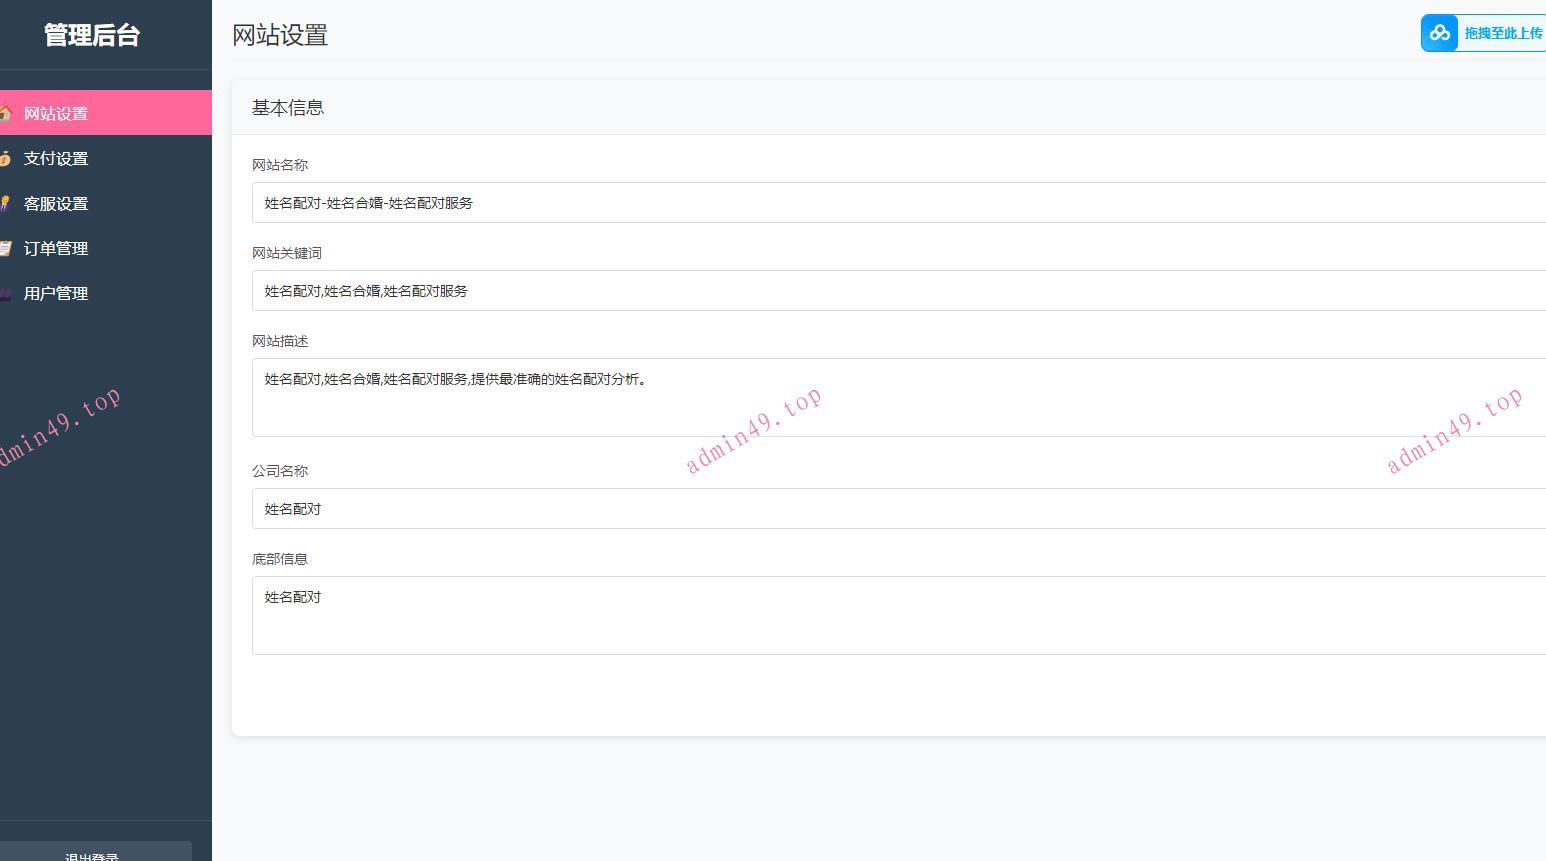Switch to the 订单管理 page
The height and width of the screenshot is (861, 1546).
56,248
